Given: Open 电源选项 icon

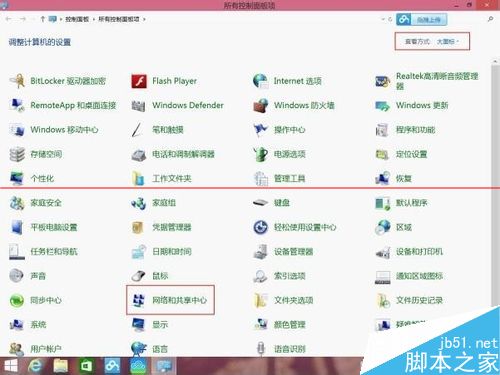Looking at the screenshot, I should coord(261,154).
